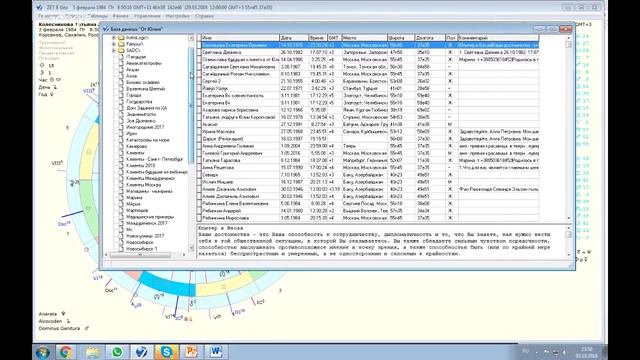Expand the Famous tree node
This screenshot has width=640, height=360.
click(x=114, y=44)
